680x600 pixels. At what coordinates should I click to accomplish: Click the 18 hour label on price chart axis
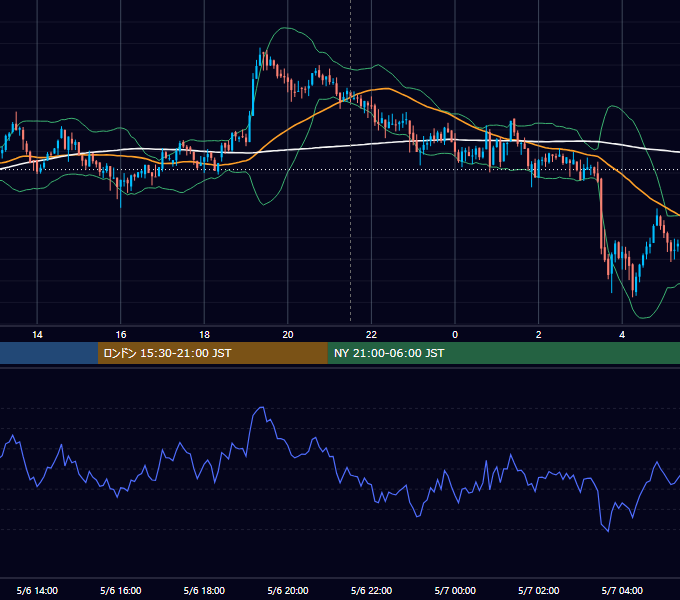[x=204, y=335]
